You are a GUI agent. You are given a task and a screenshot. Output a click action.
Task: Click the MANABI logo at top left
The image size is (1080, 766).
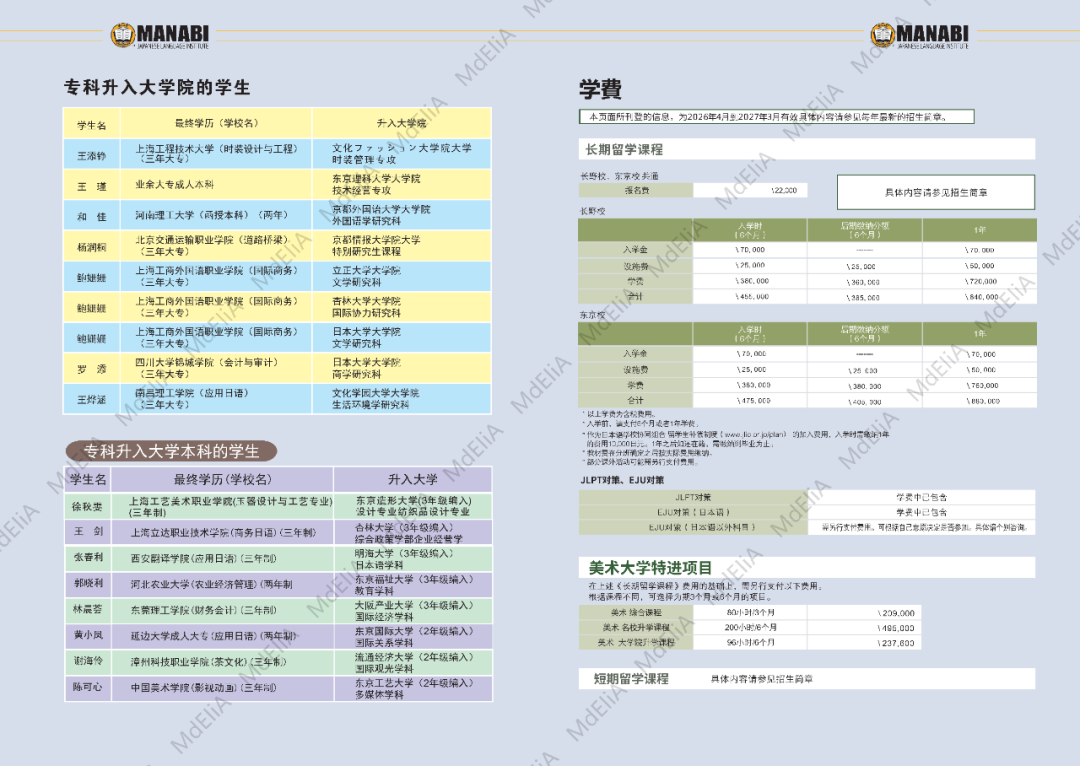tap(160, 35)
